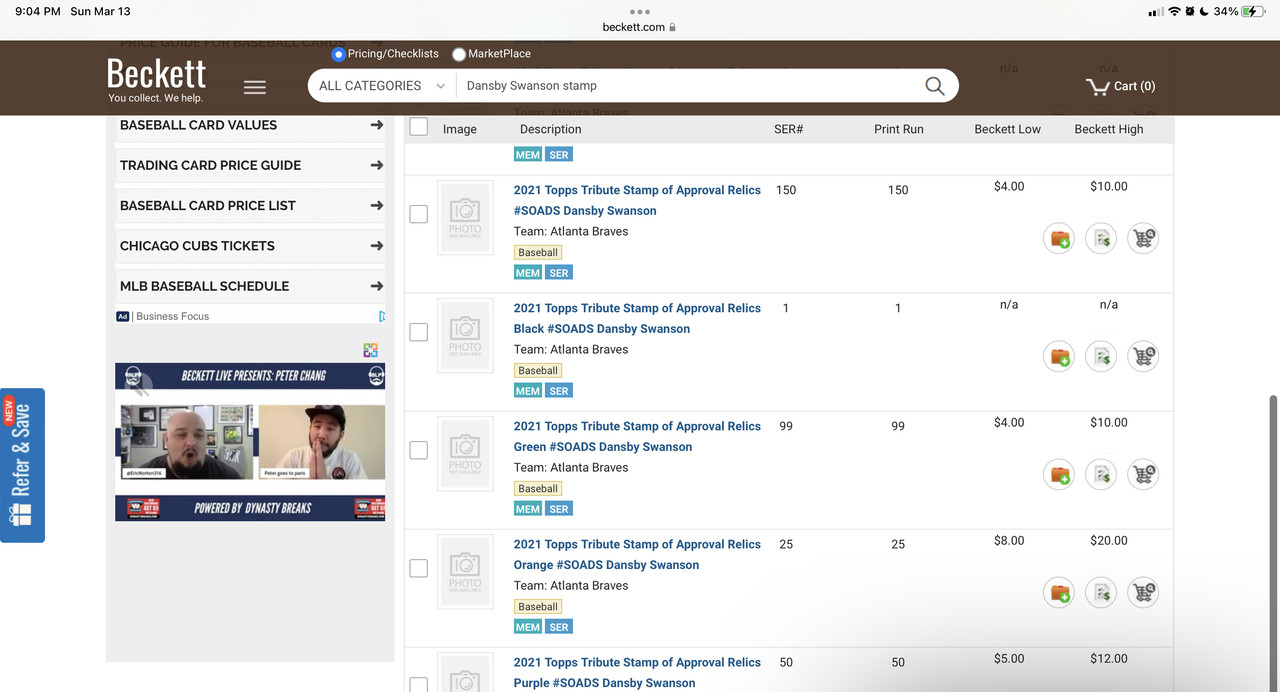Check the Green #SOADS Dansby Swanson row
Screen dimensions: 1280x692
click(419, 450)
